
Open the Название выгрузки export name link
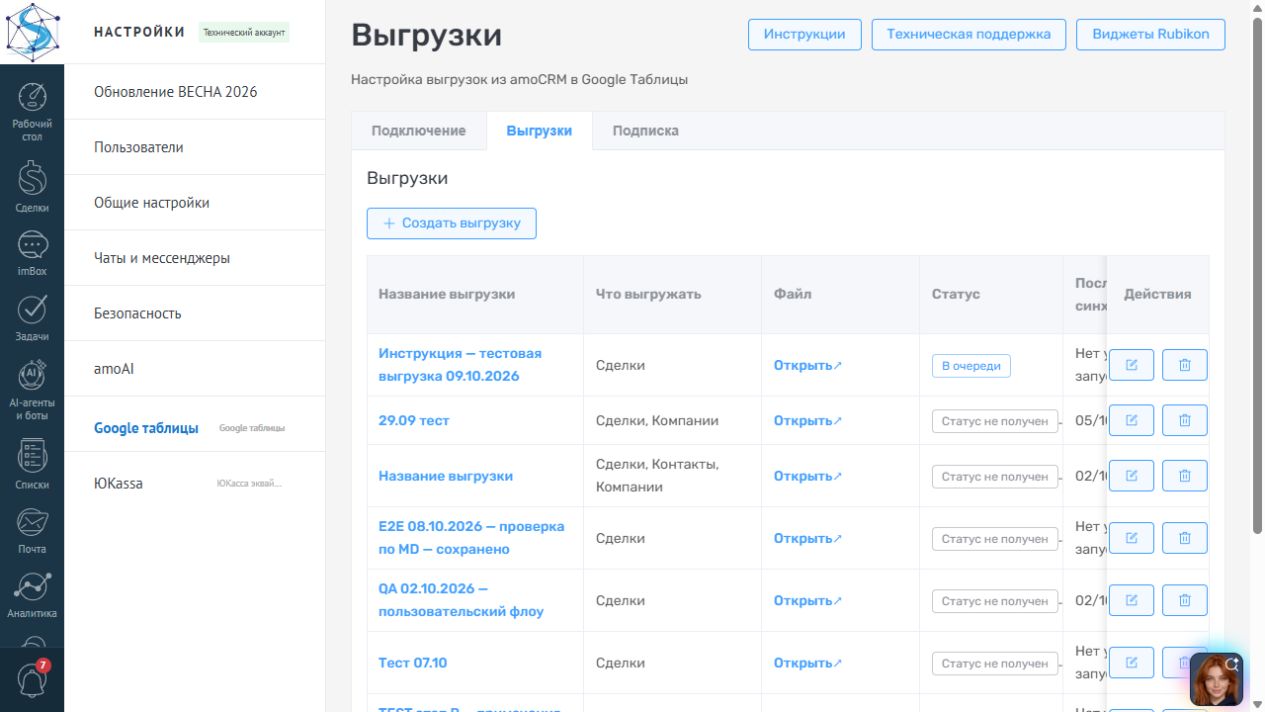point(446,476)
